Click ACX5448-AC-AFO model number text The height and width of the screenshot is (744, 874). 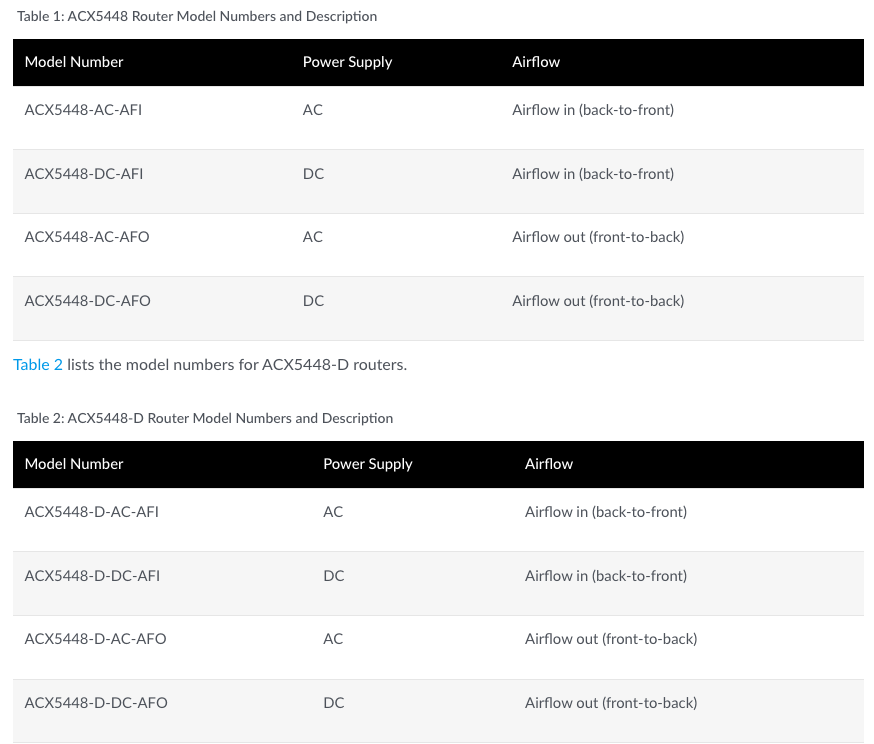pyautogui.click(x=87, y=237)
